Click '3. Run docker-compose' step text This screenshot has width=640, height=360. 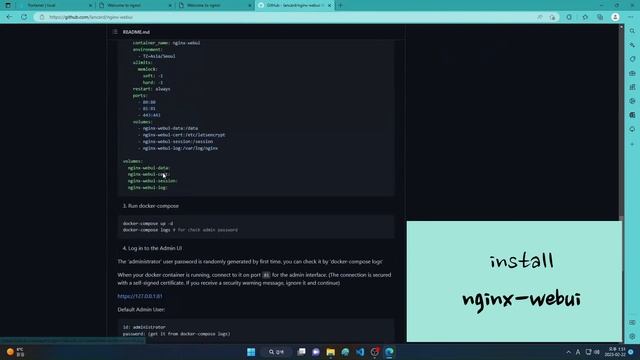coord(151,206)
